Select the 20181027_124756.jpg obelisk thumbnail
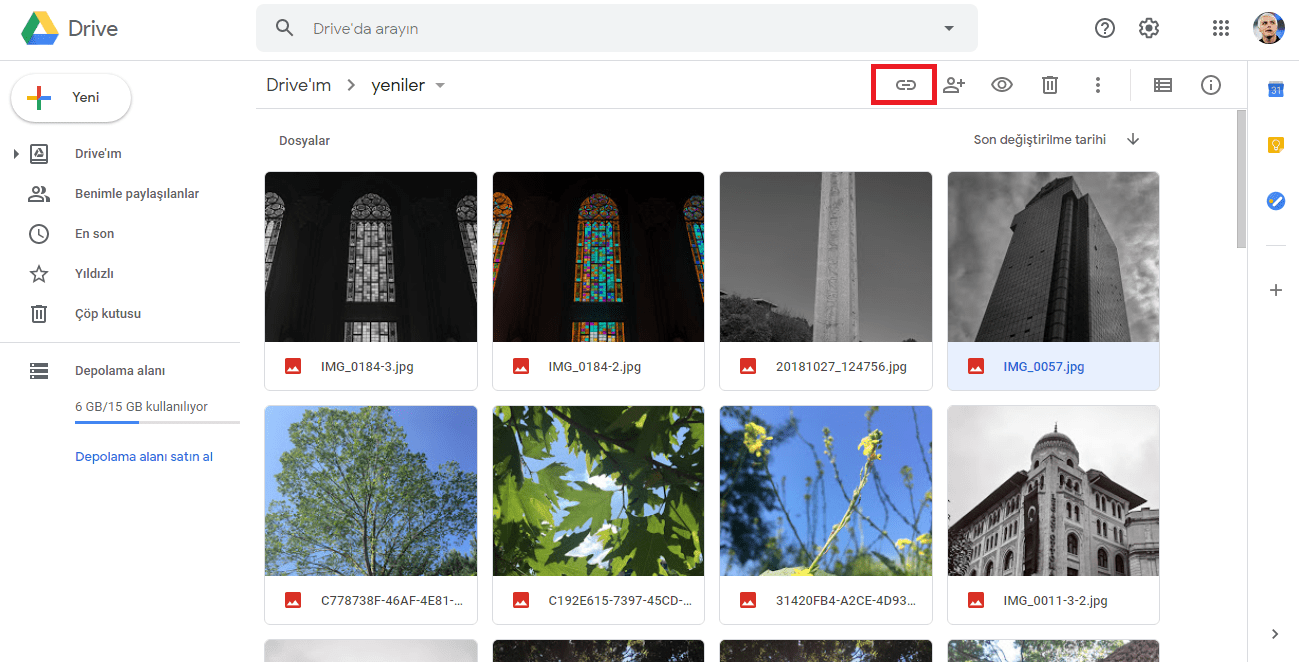Screen dimensions: 1299x662 826,257
